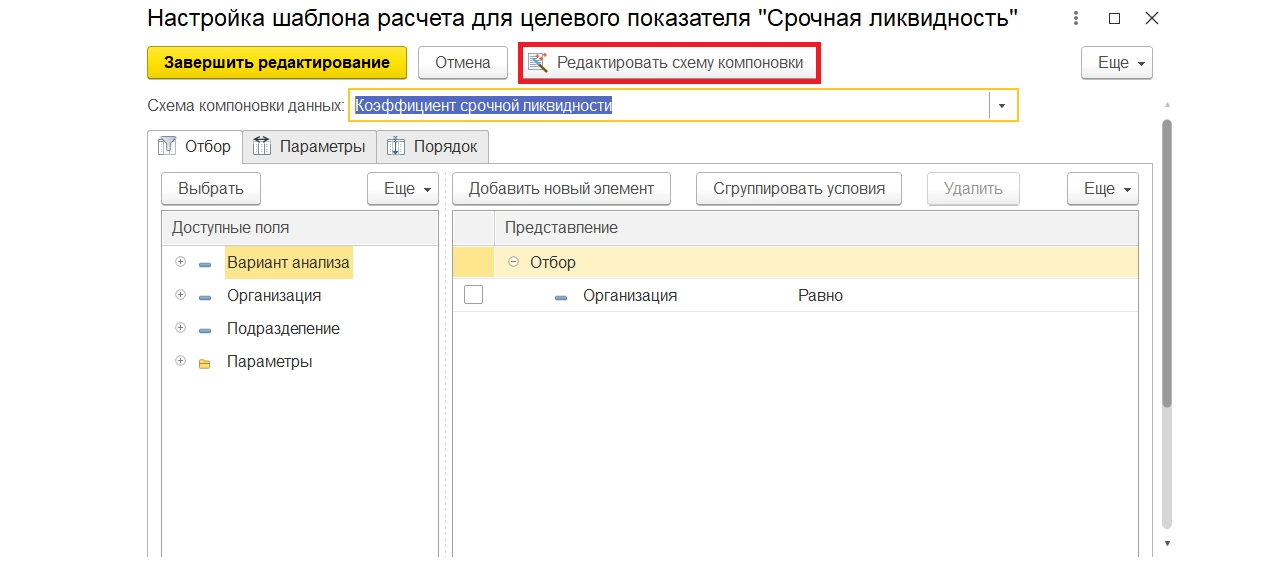Screen dimensions: 1288x567
Task: Click the field icon beside Вариант анализа
Action: tap(205, 265)
